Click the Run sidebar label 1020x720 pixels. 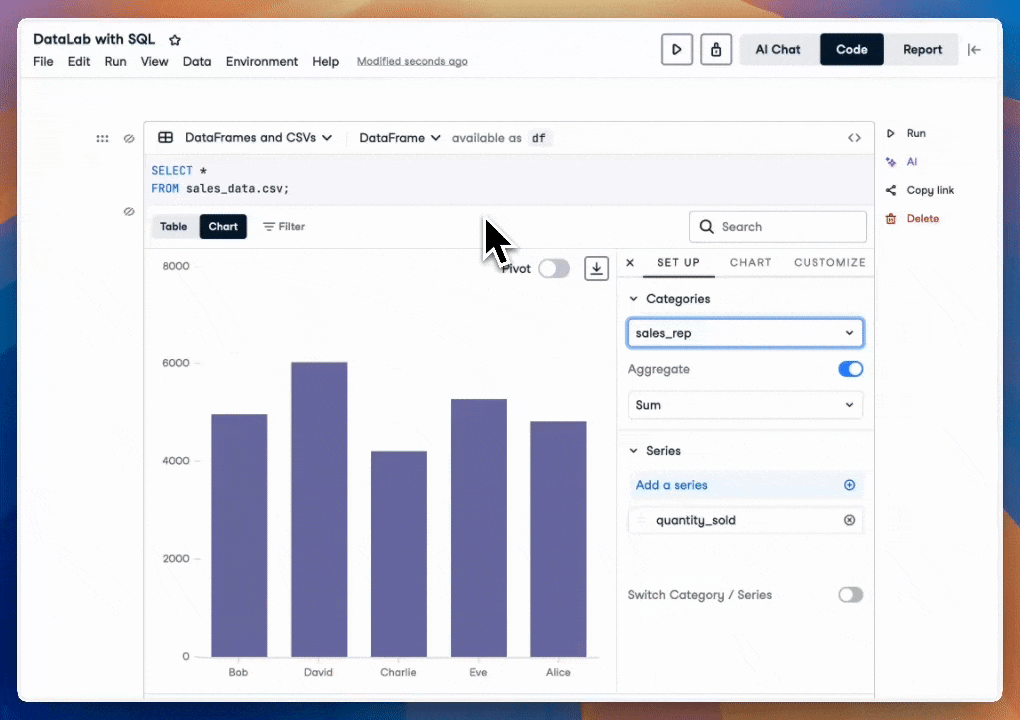(x=916, y=133)
